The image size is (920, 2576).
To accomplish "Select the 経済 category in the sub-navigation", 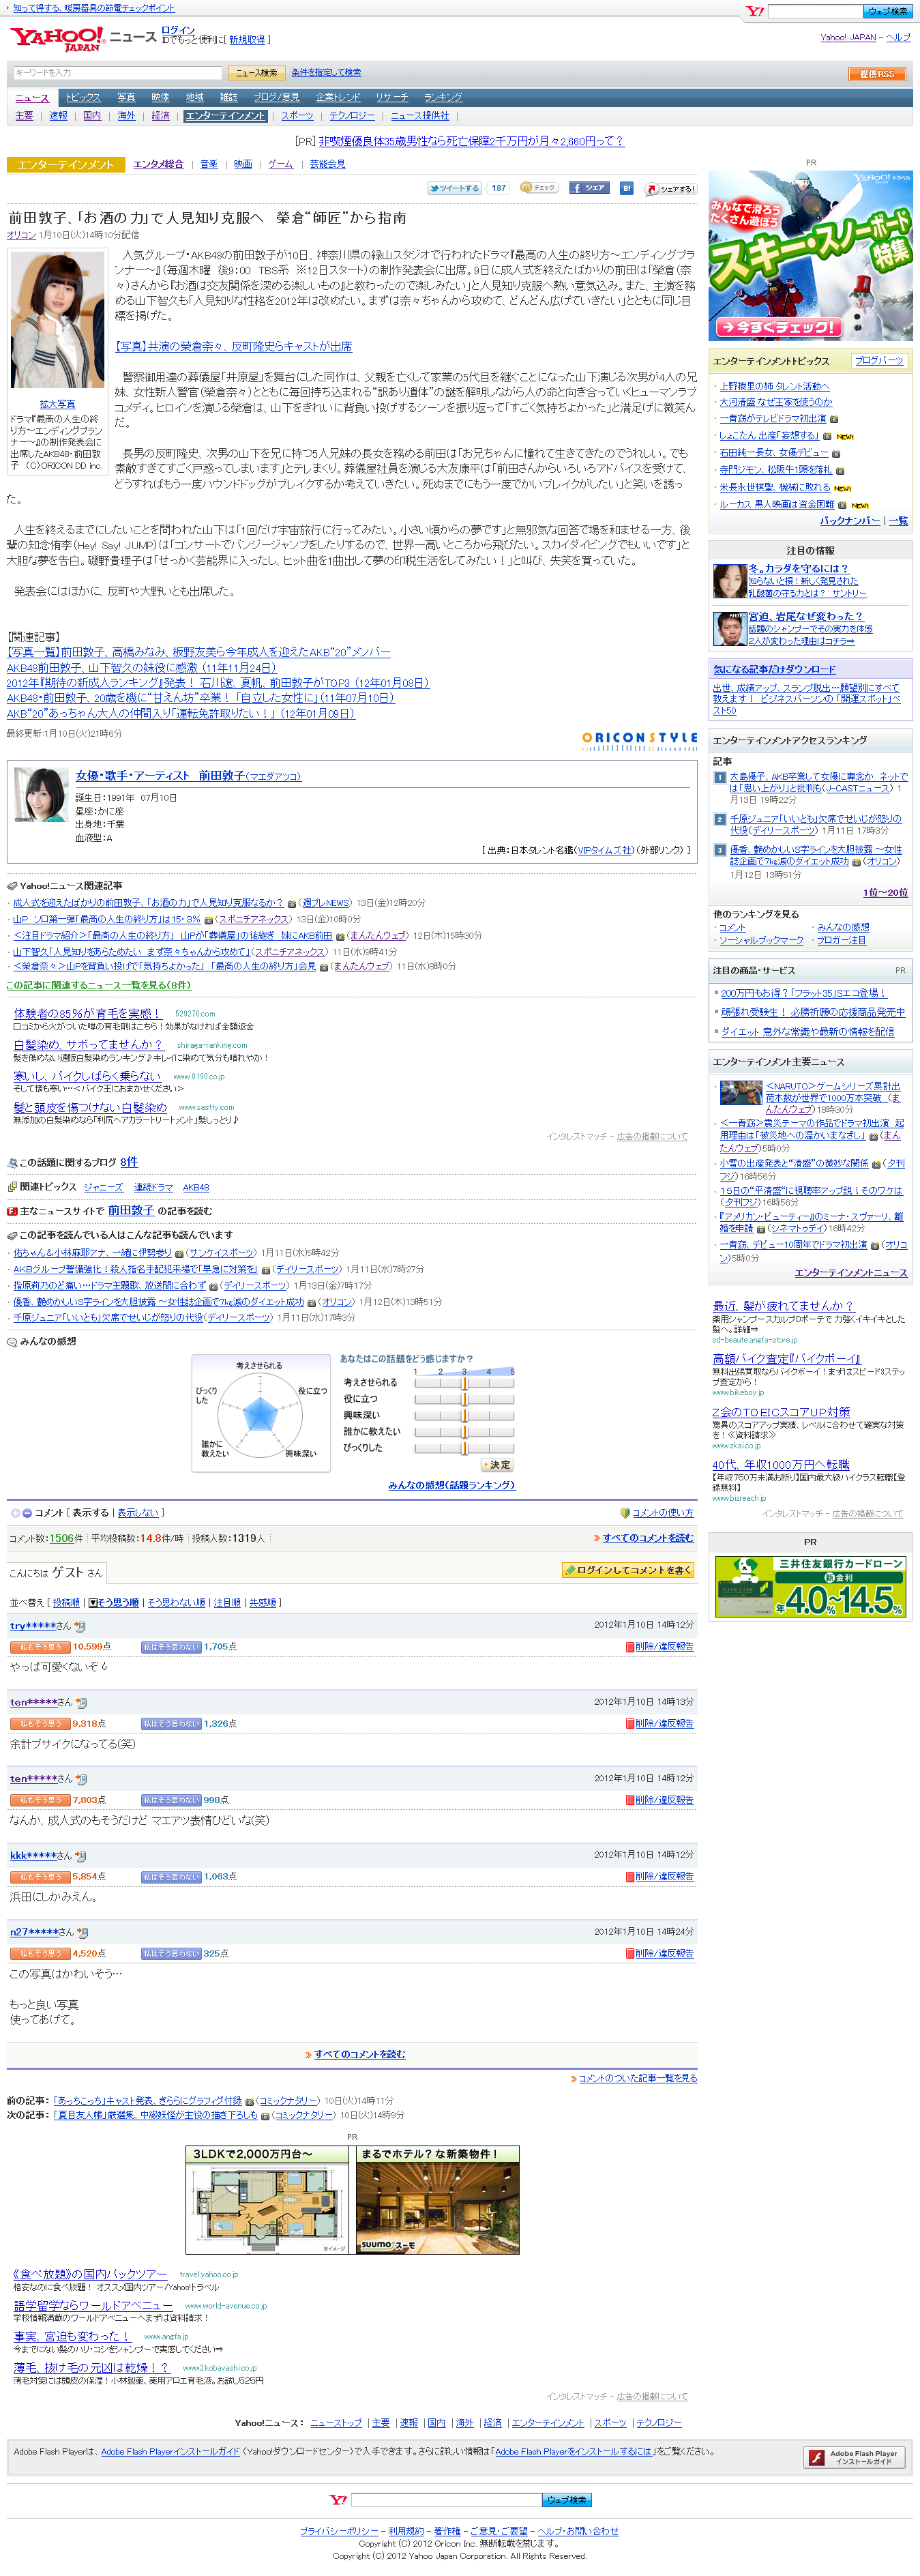I will coord(160,116).
